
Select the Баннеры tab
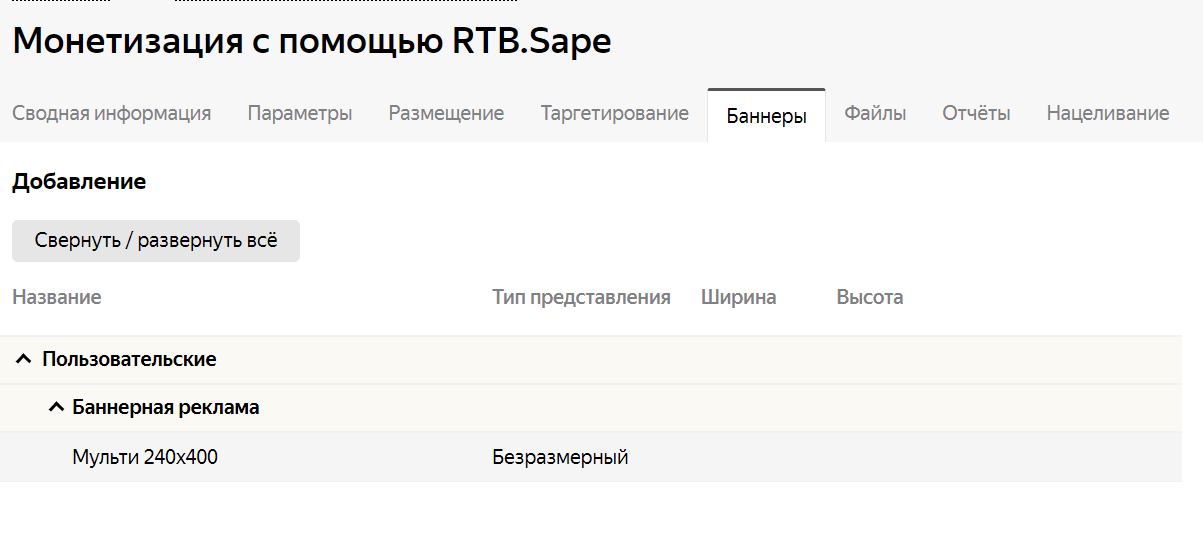tap(767, 116)
